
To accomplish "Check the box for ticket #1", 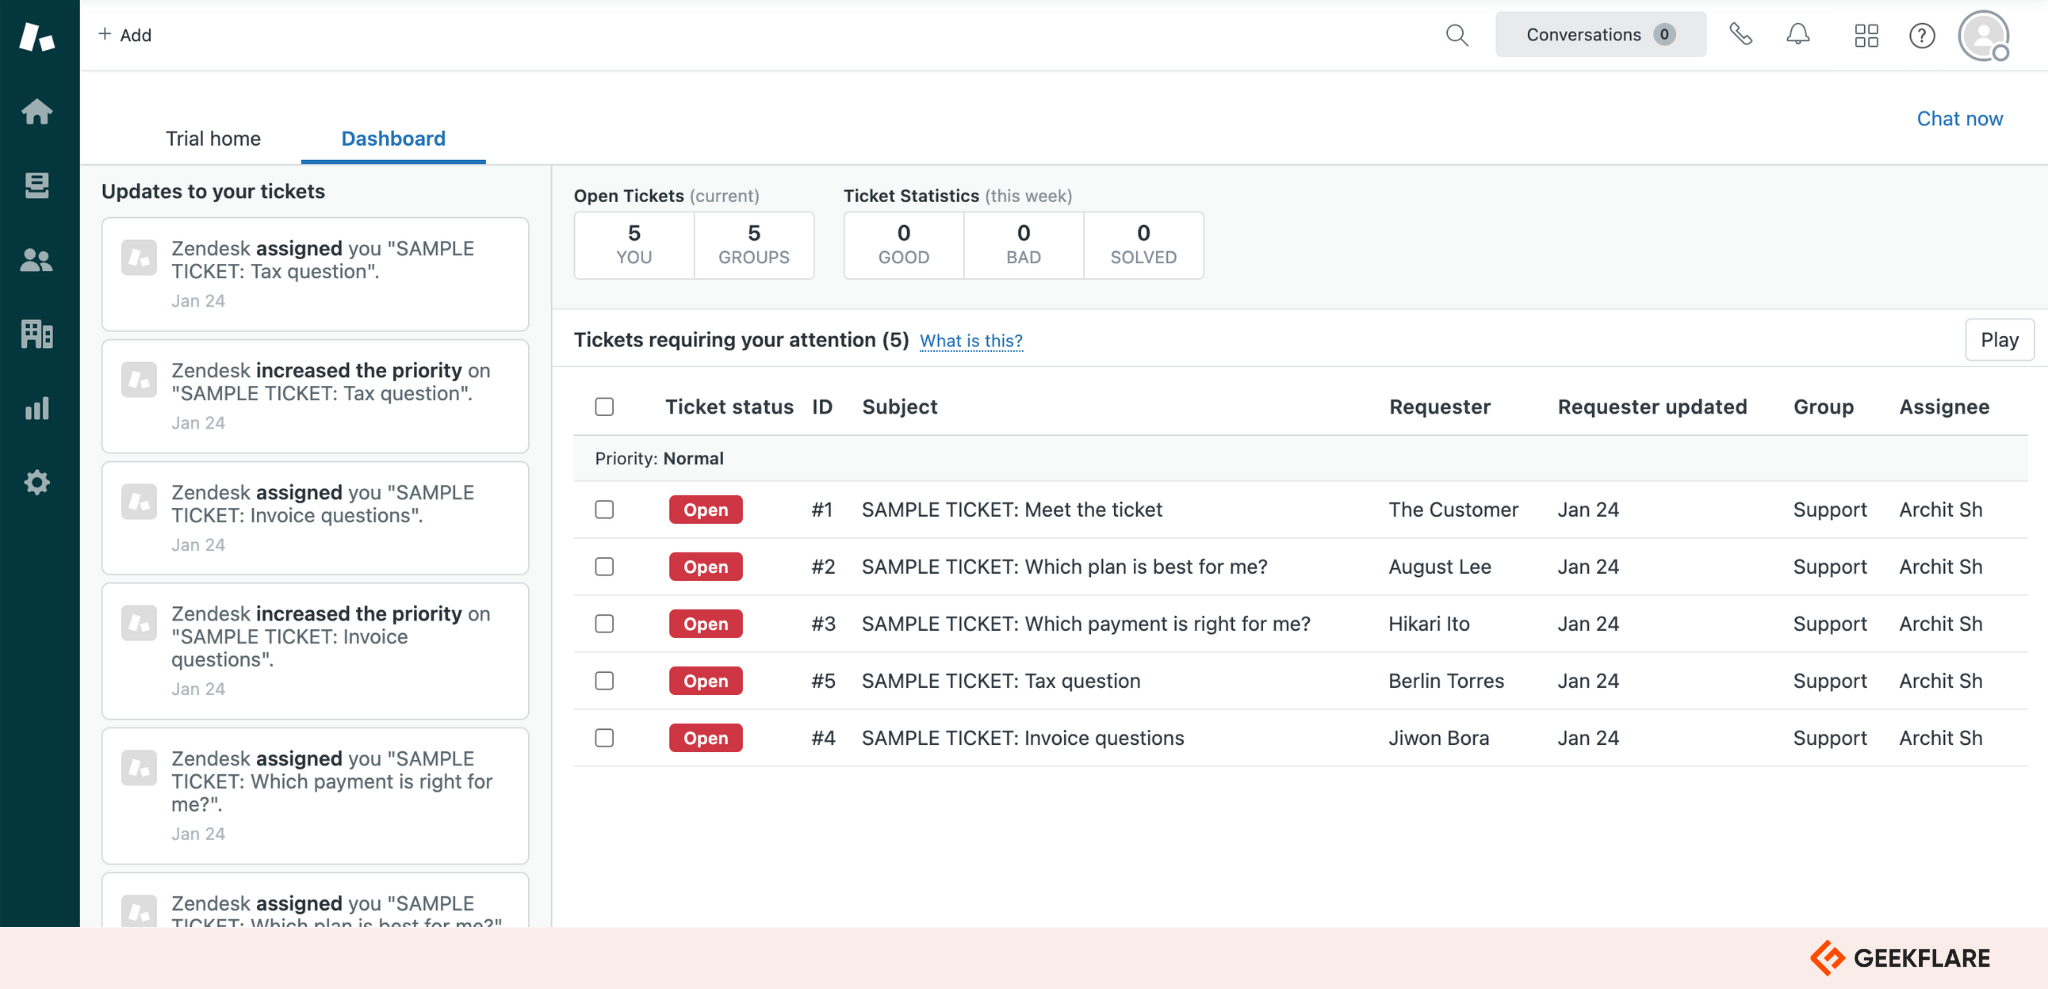I will (x=604, y=510).
